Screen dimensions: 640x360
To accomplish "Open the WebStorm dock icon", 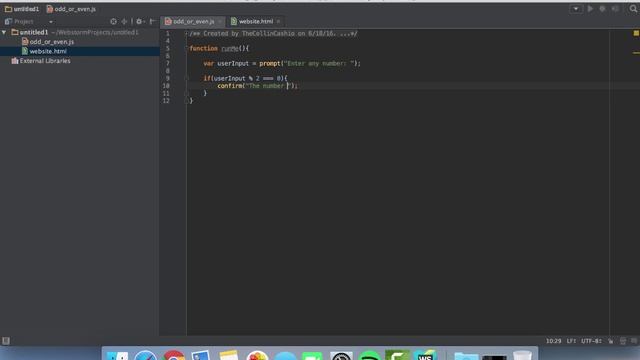I will tap(425, 355).
